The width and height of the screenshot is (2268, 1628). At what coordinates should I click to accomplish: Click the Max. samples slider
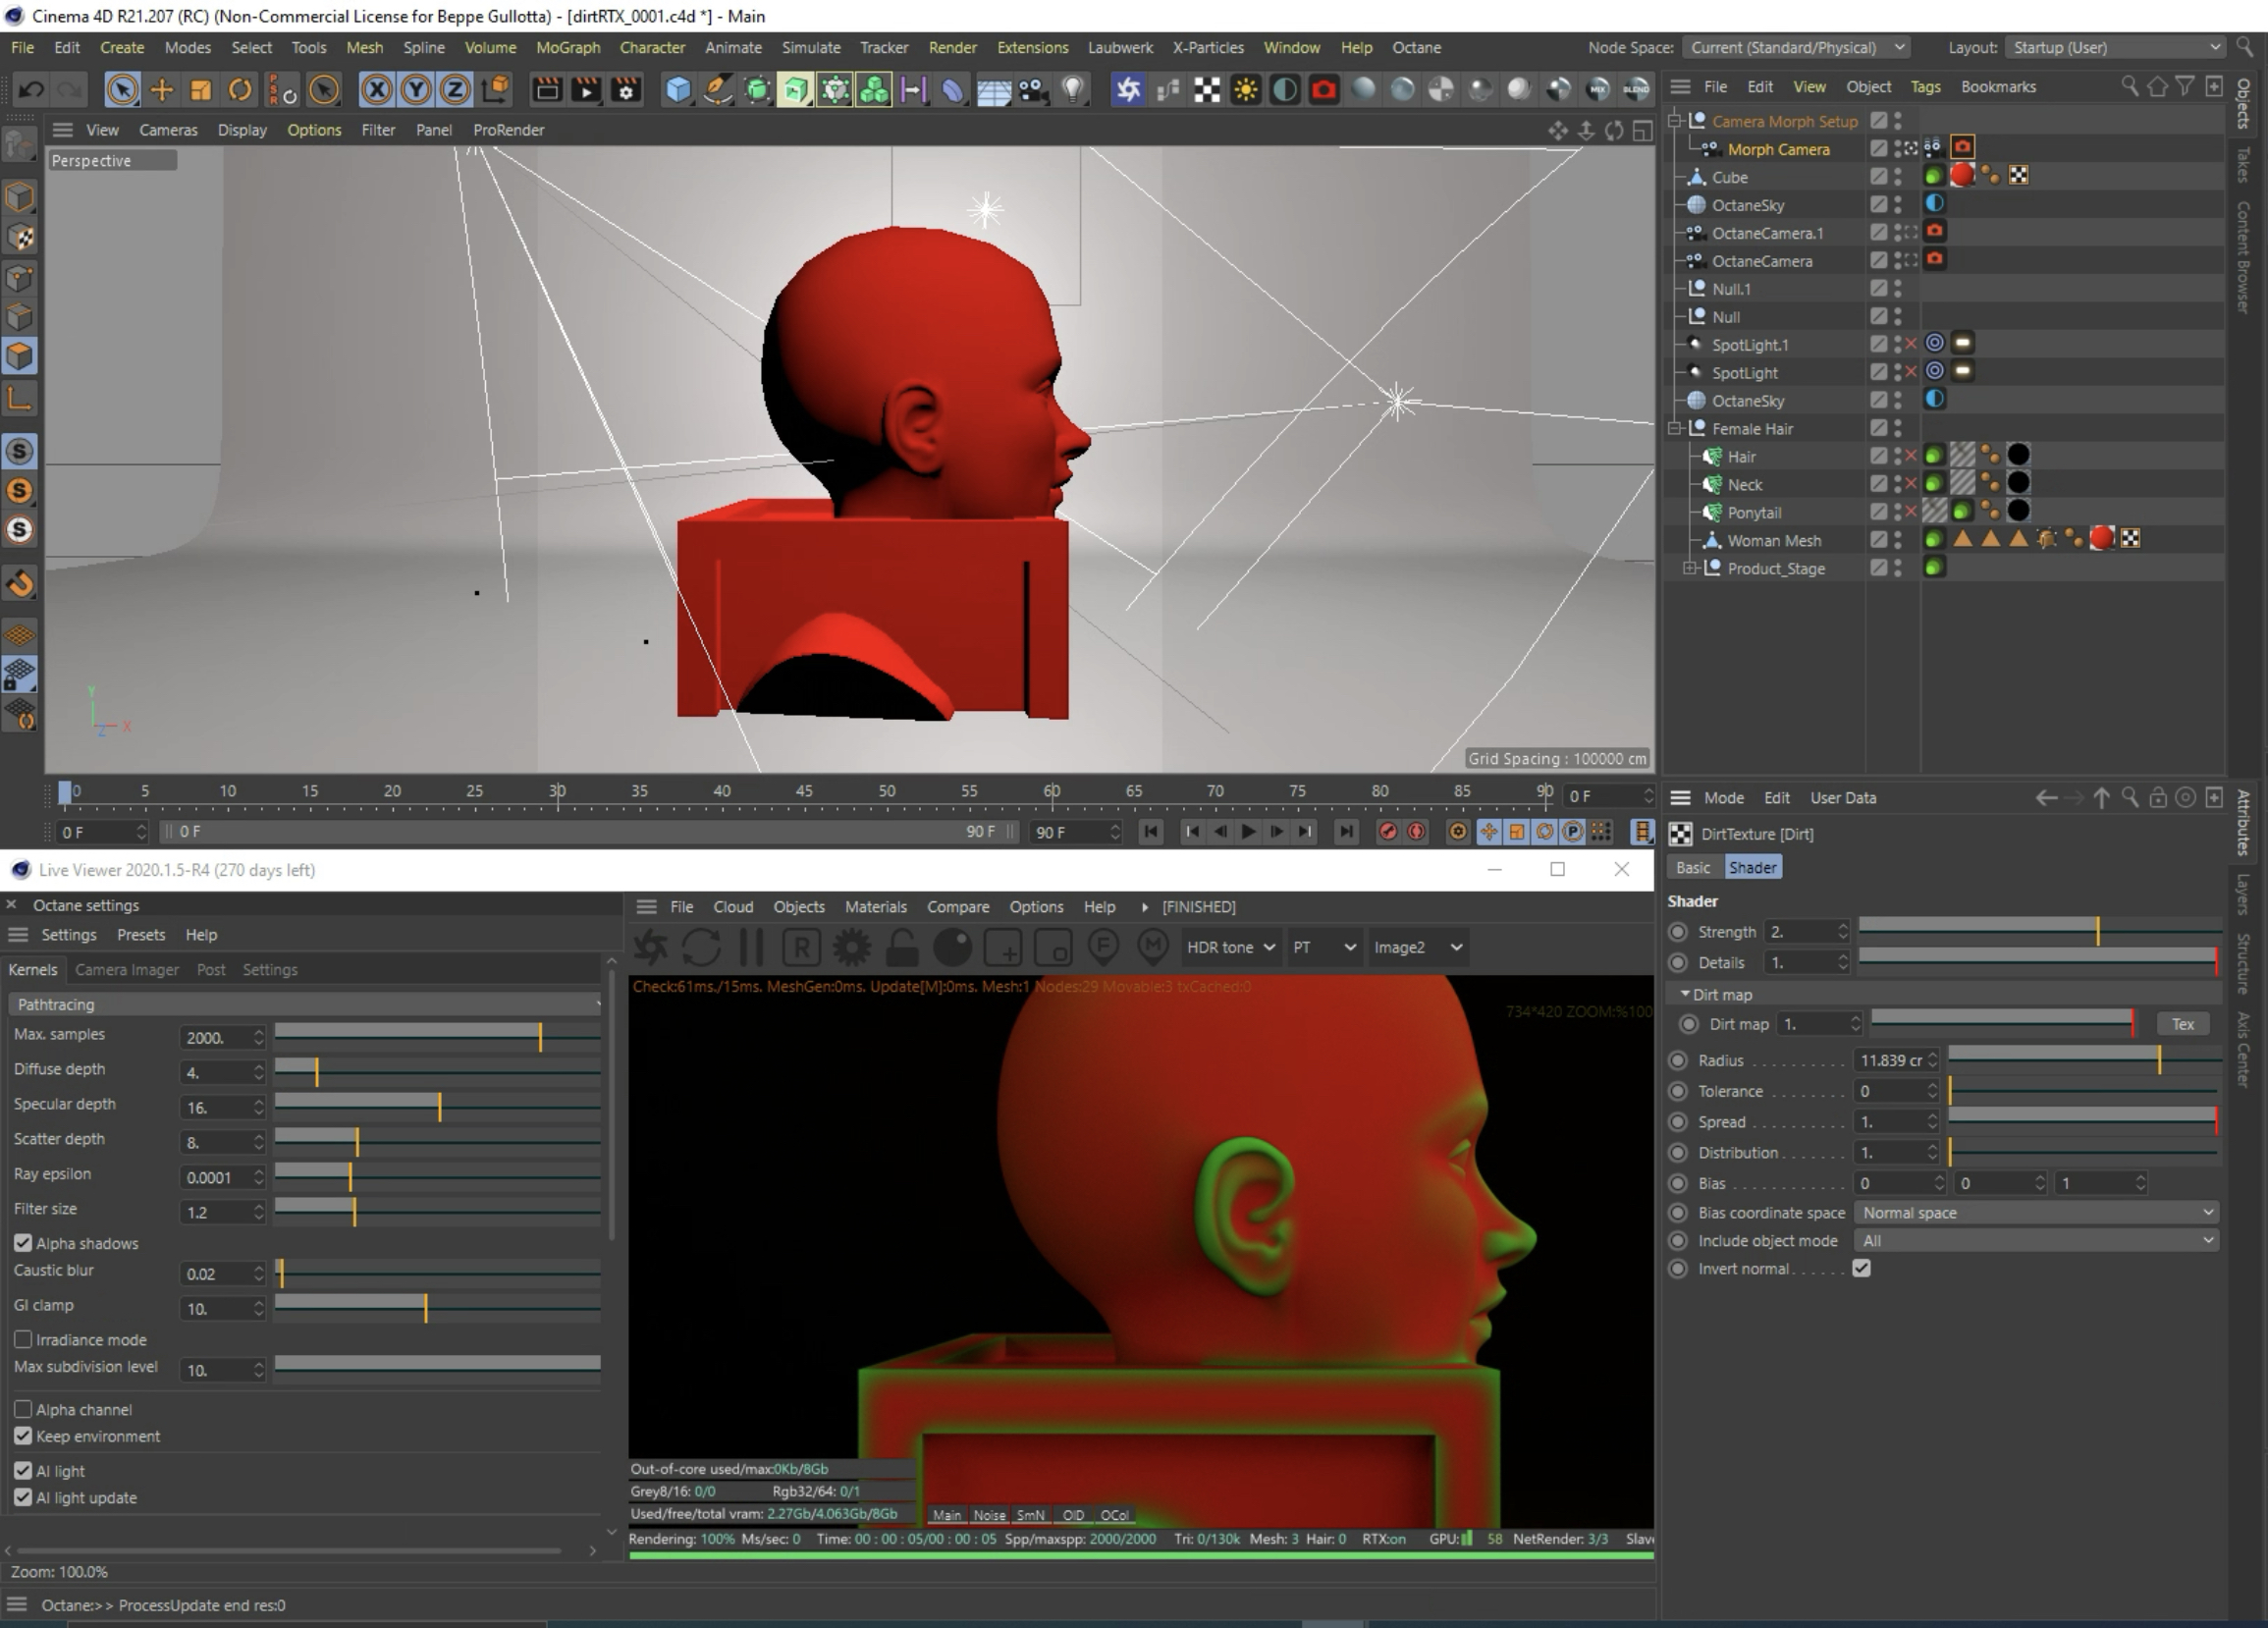point(437,1036)
